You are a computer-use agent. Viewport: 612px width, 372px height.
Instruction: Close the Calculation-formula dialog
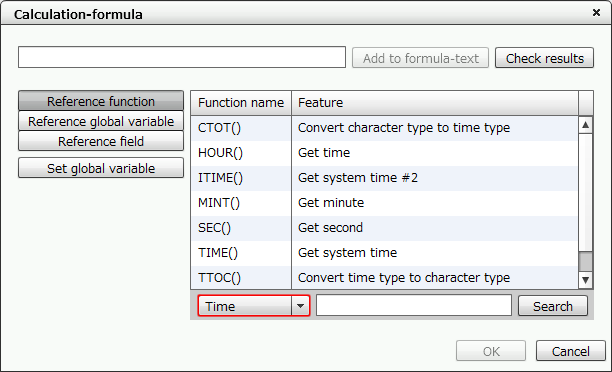(596, 13)
